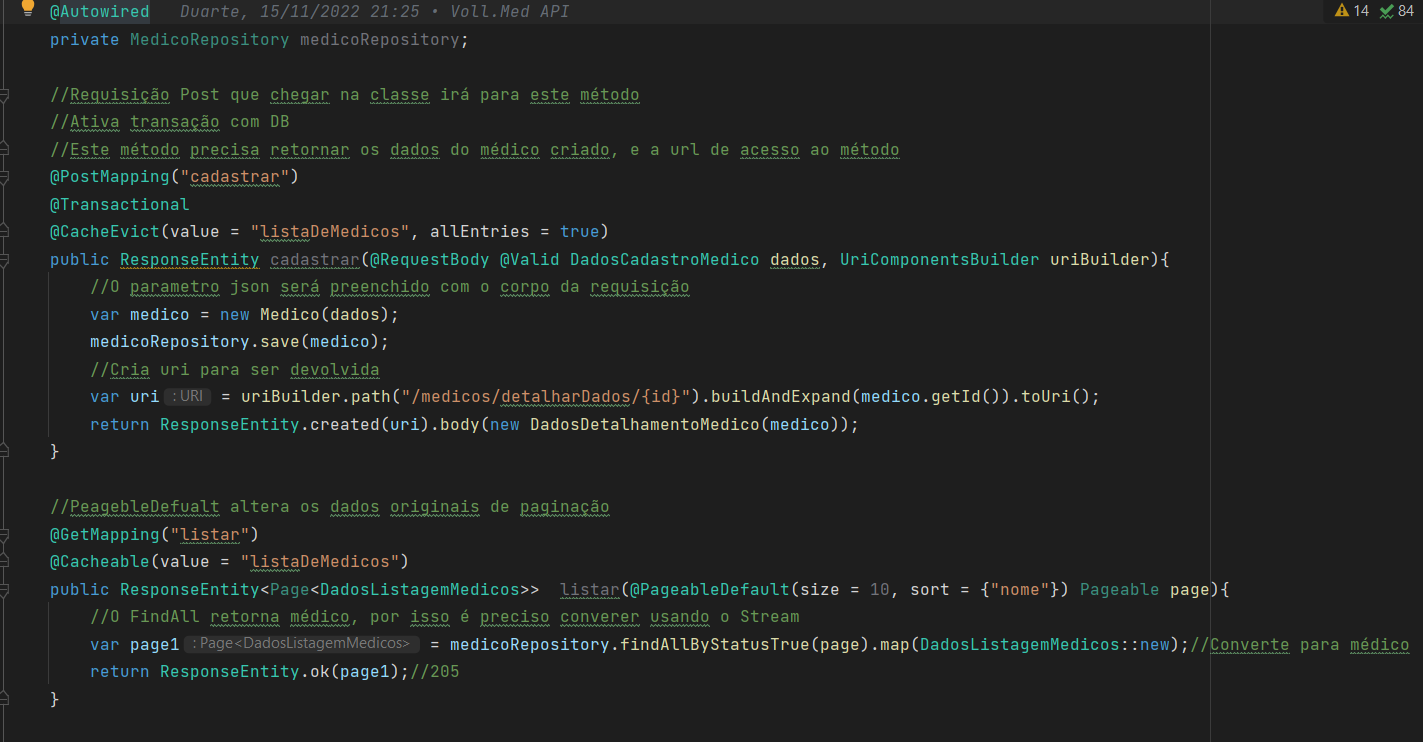Image resolution: width=1423 pixels, height=742 pixels.
Task: Click the @GetMapping annotation
Action: click(105, 534)
